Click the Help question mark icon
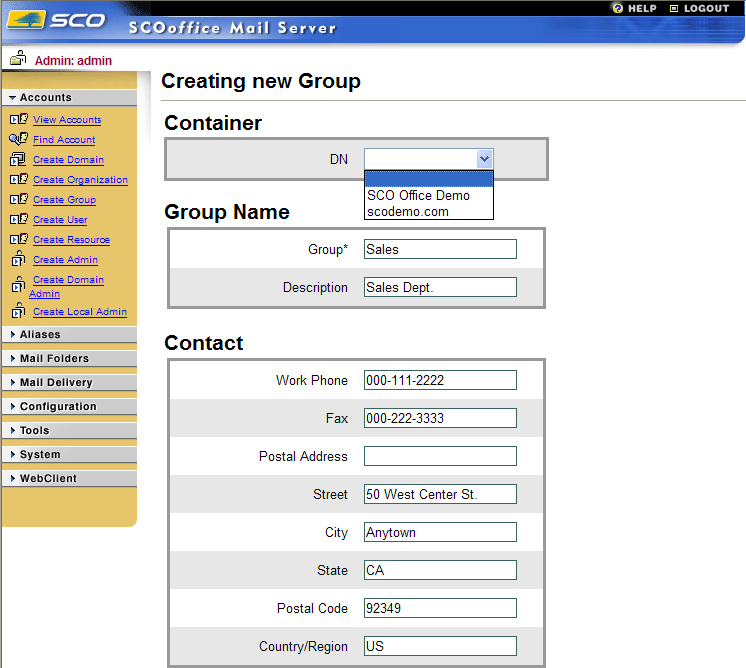Viewport: 746px width, 668px height. (618, 8)
